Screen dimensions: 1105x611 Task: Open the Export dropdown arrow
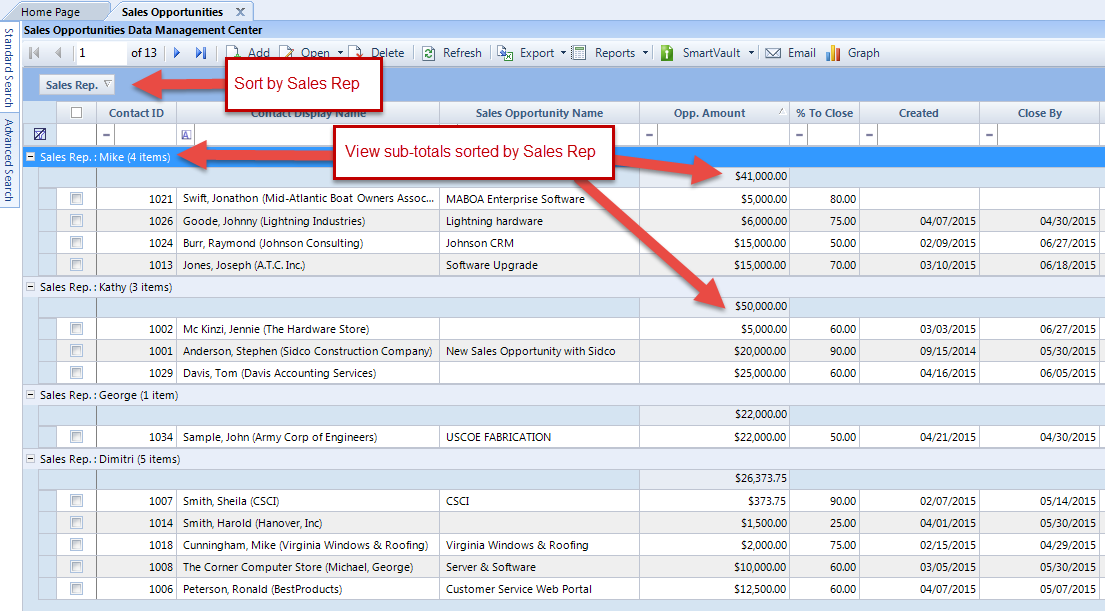click(562, 53)
